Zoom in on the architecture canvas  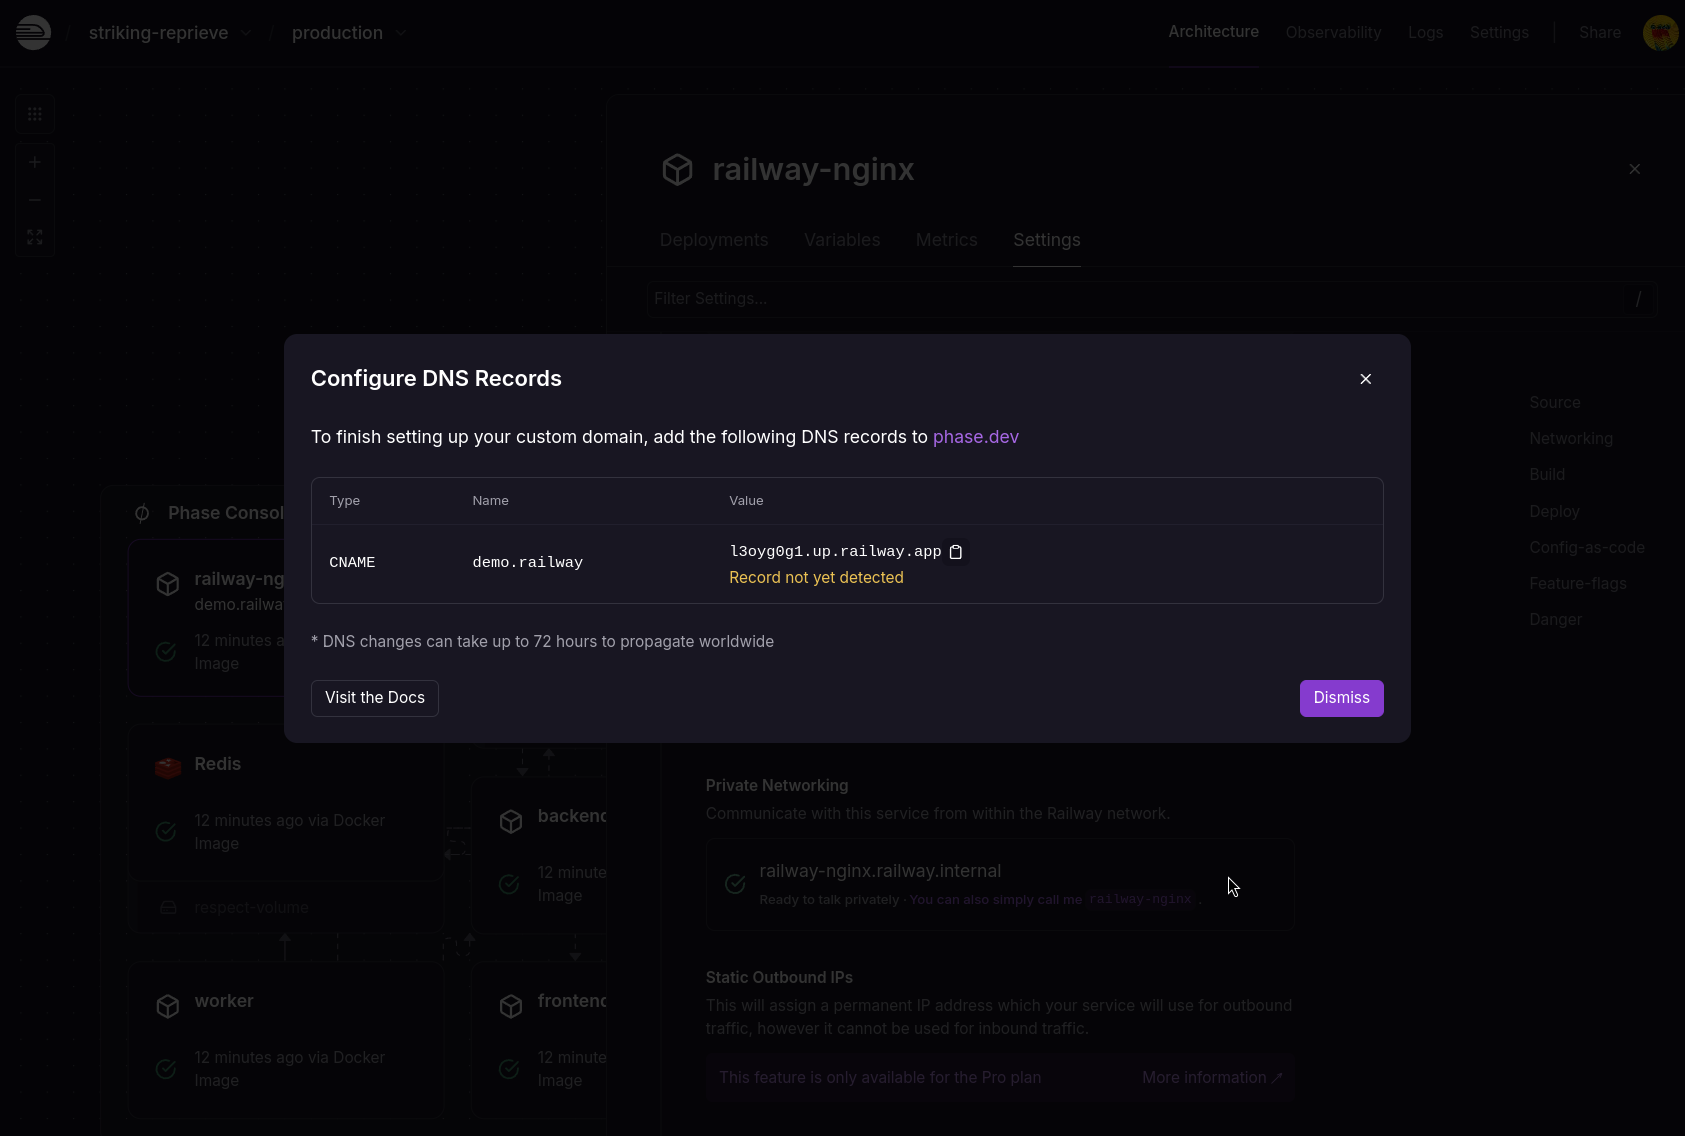[x=35, y=162]
